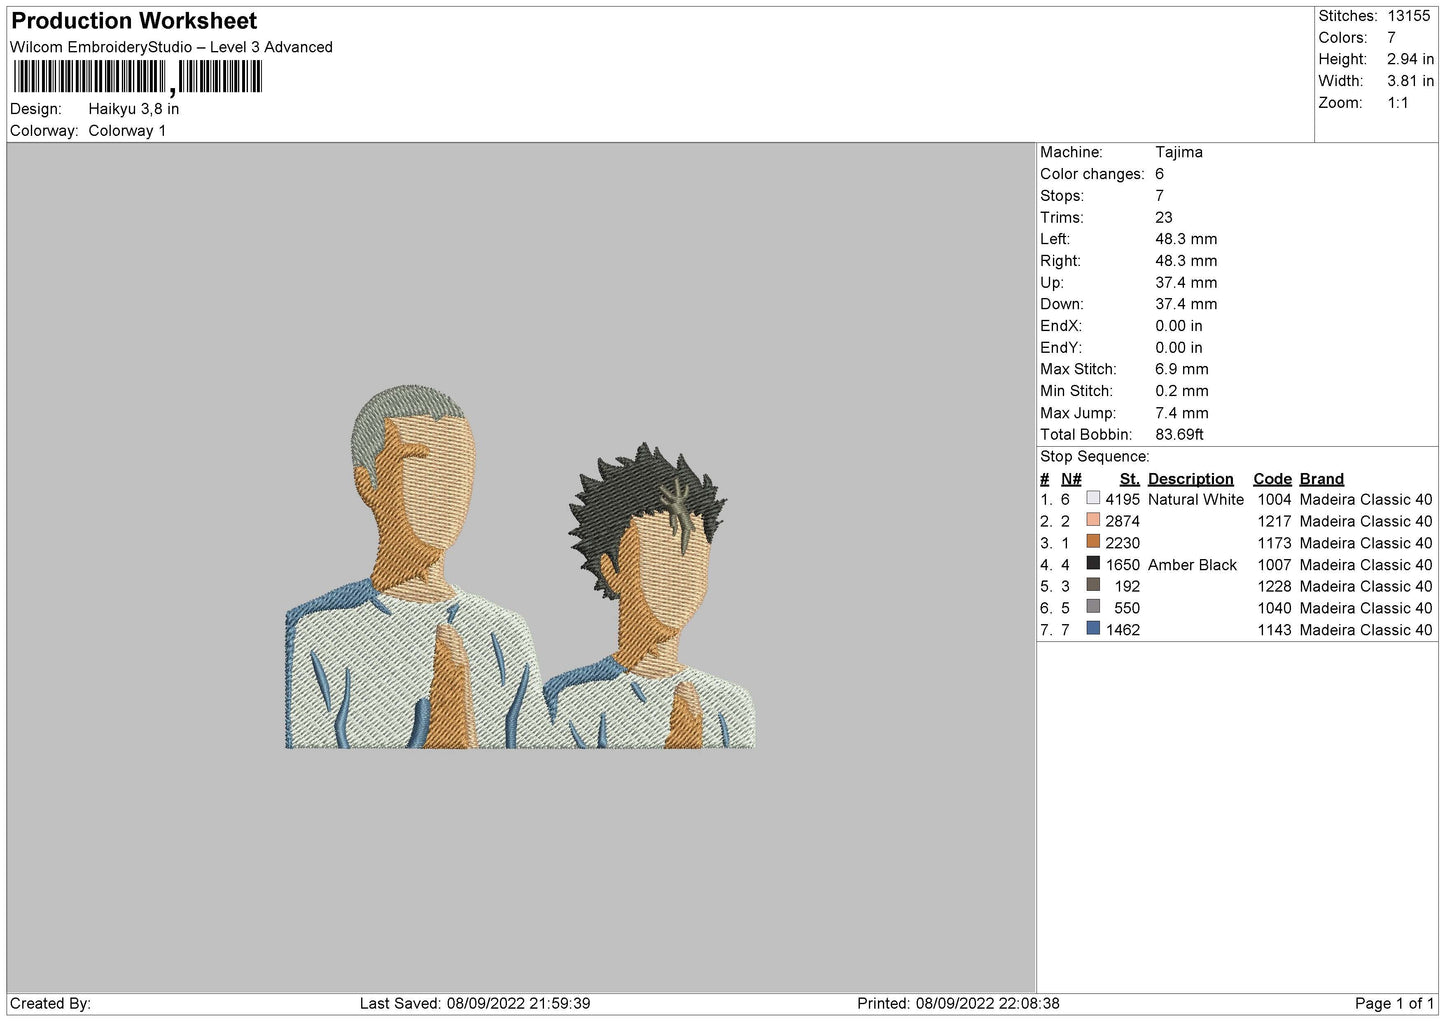The width and height of the screenshot is (1445, 1021).
Task: Click the Description column header
Action: [x=1190, y=479]
